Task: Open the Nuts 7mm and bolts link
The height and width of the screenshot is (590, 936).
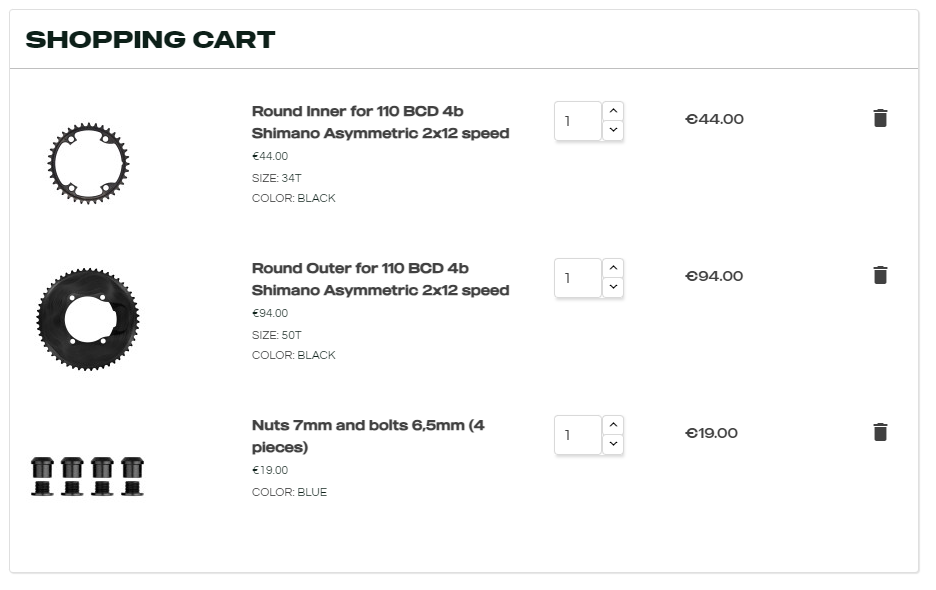Action: pyautogui.click(x=368, y=436)
